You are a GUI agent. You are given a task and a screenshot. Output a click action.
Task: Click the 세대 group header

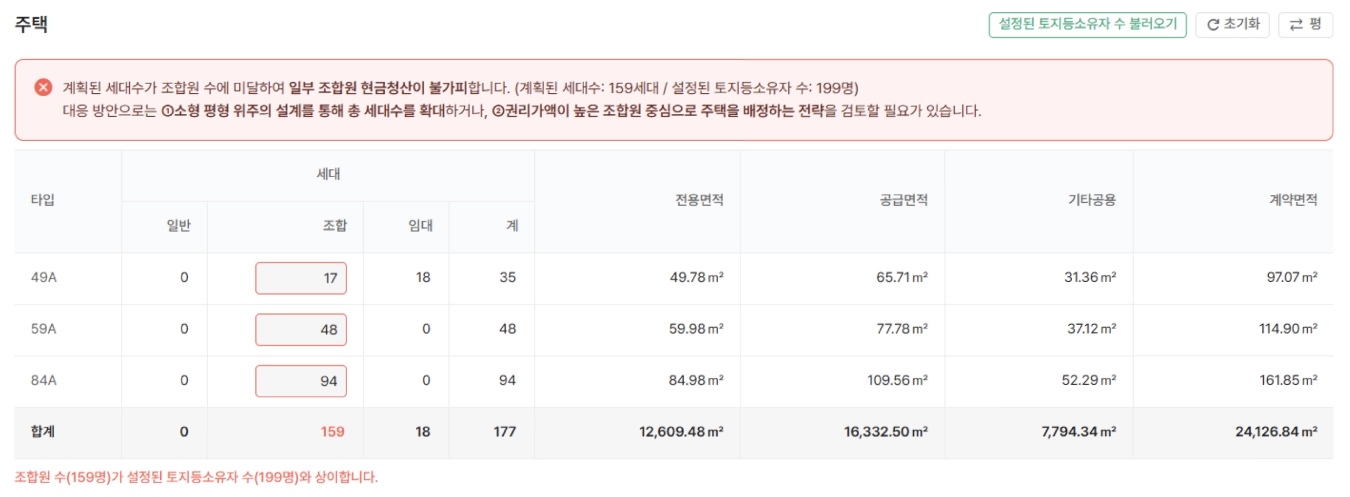click(328, 174)
